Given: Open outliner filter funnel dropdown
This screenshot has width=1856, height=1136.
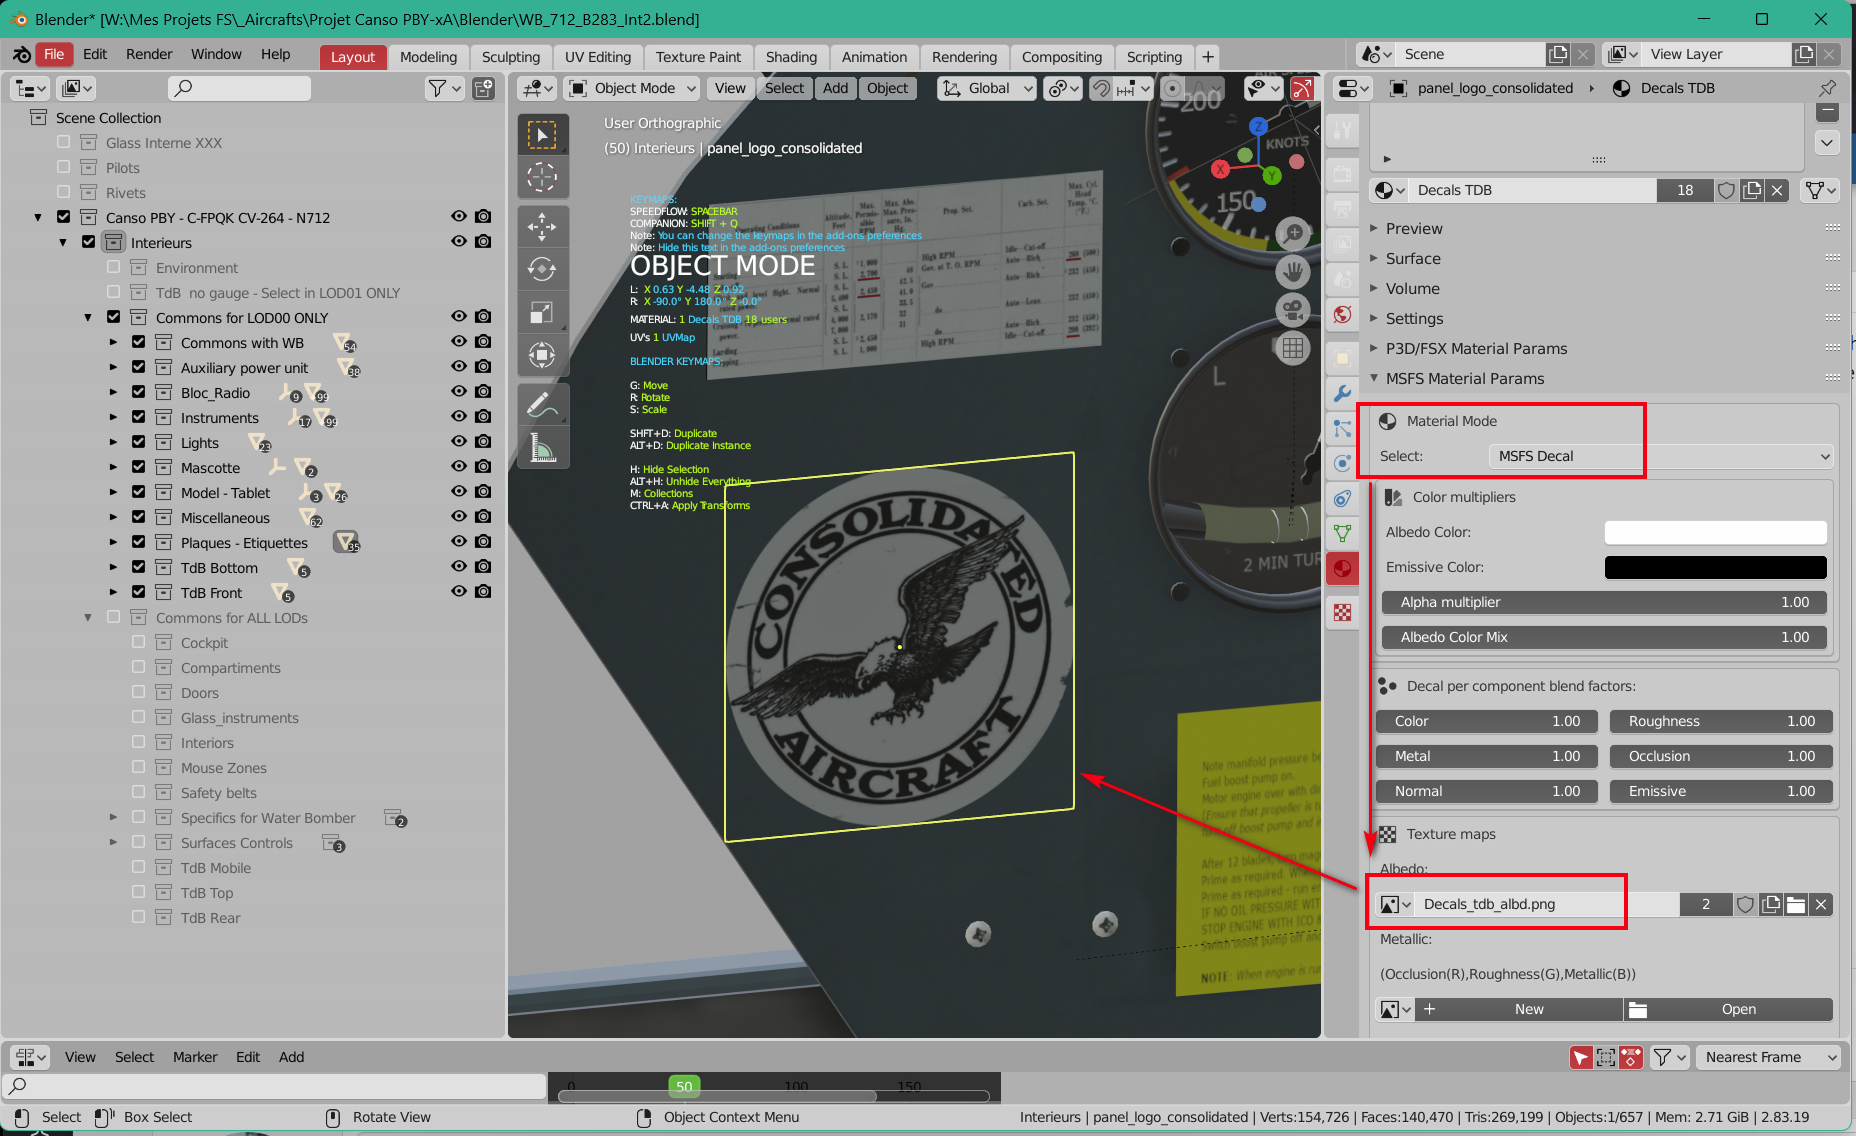Looking at the screenshot, I should click(x=445, y=88).
